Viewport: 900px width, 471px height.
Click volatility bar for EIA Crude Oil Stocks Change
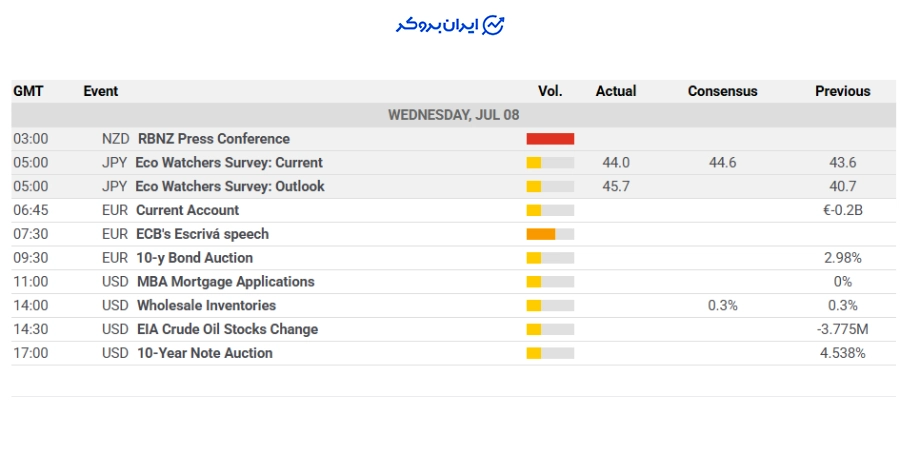[550, 329]
